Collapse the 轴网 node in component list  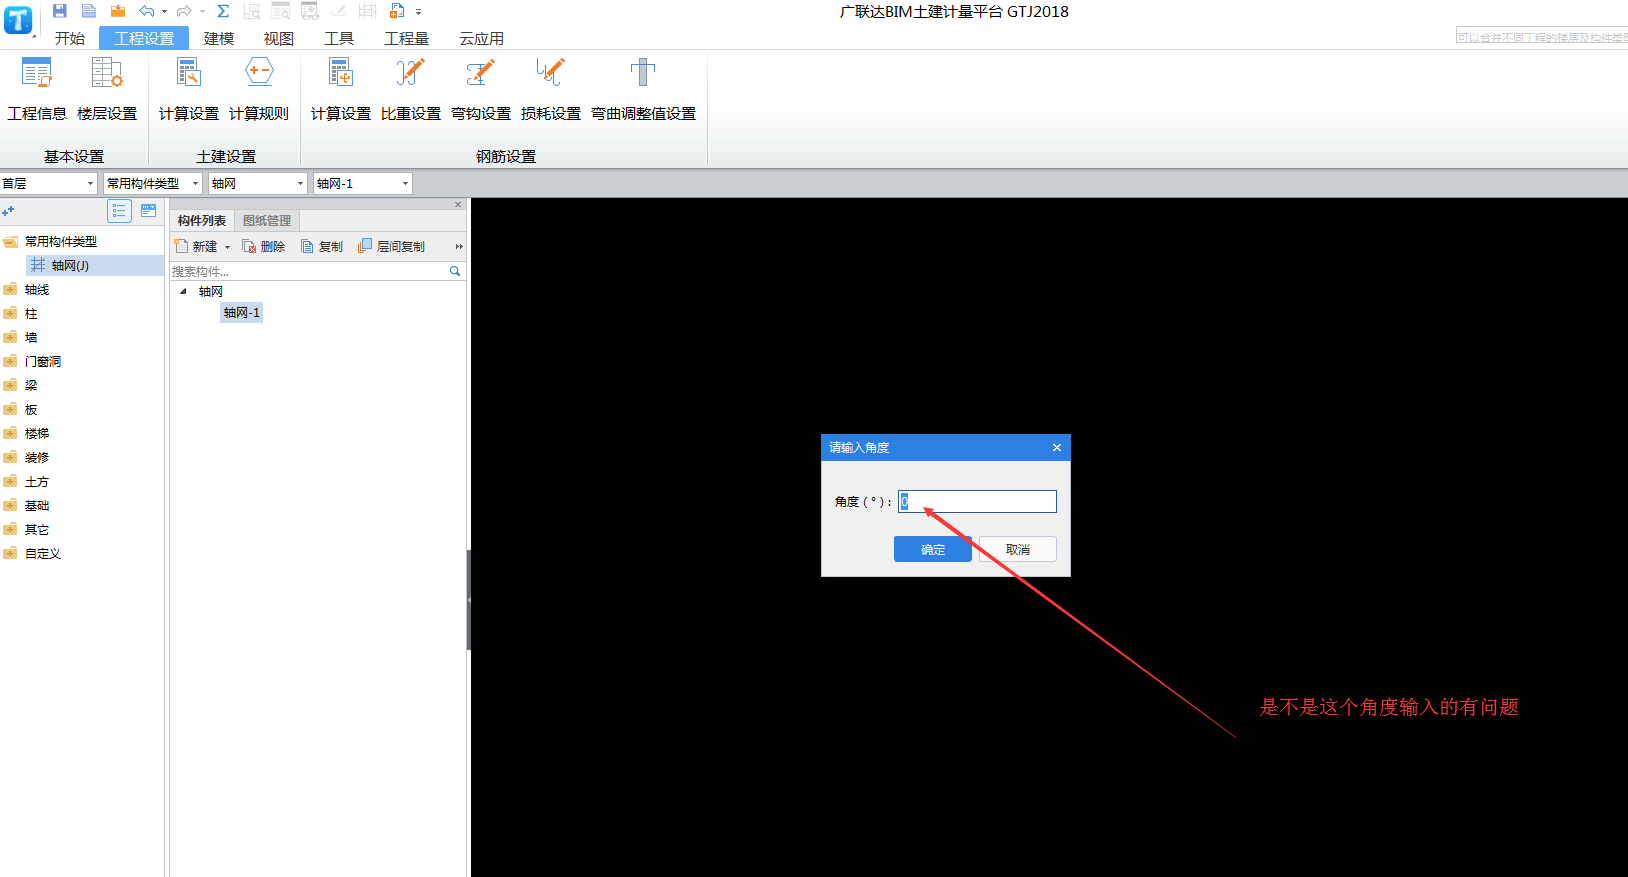point(183,292)
